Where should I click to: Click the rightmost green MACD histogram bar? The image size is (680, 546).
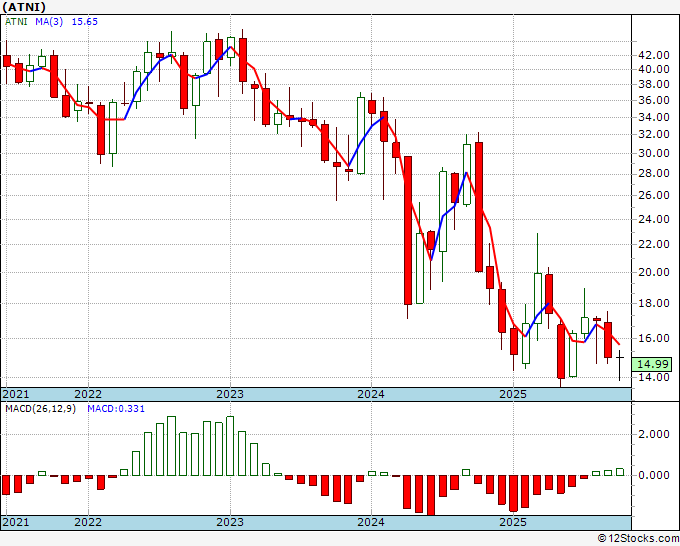(x=620, y=472)
